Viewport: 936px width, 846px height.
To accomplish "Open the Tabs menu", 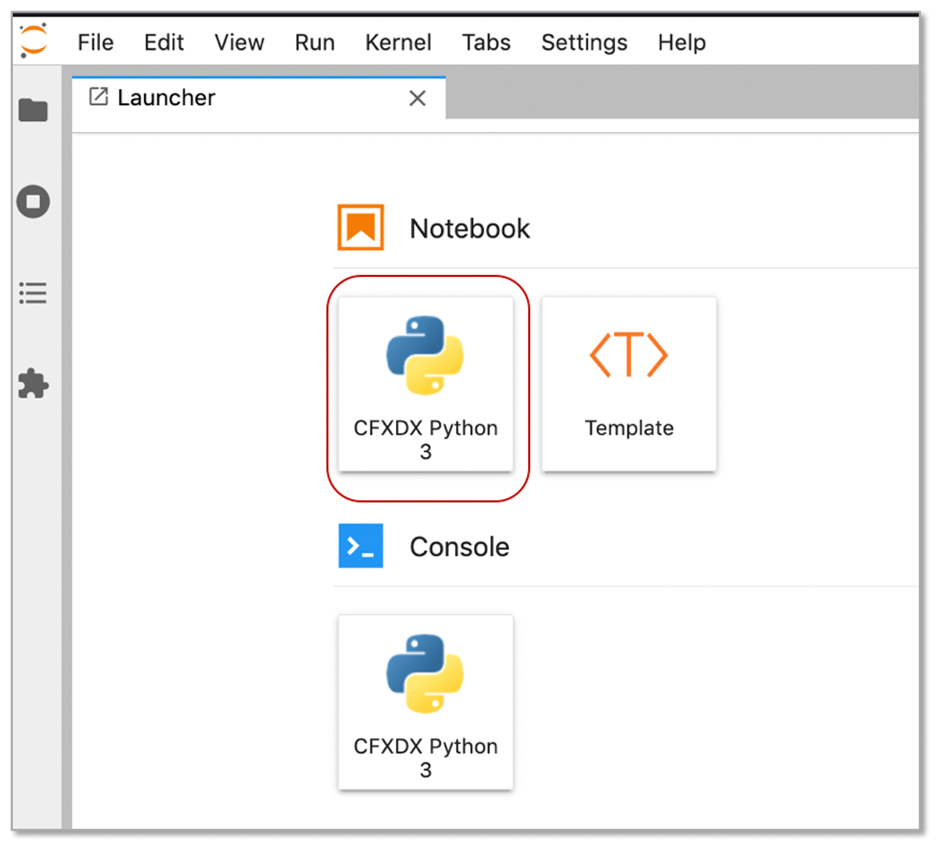I will (x=486, y=42).
